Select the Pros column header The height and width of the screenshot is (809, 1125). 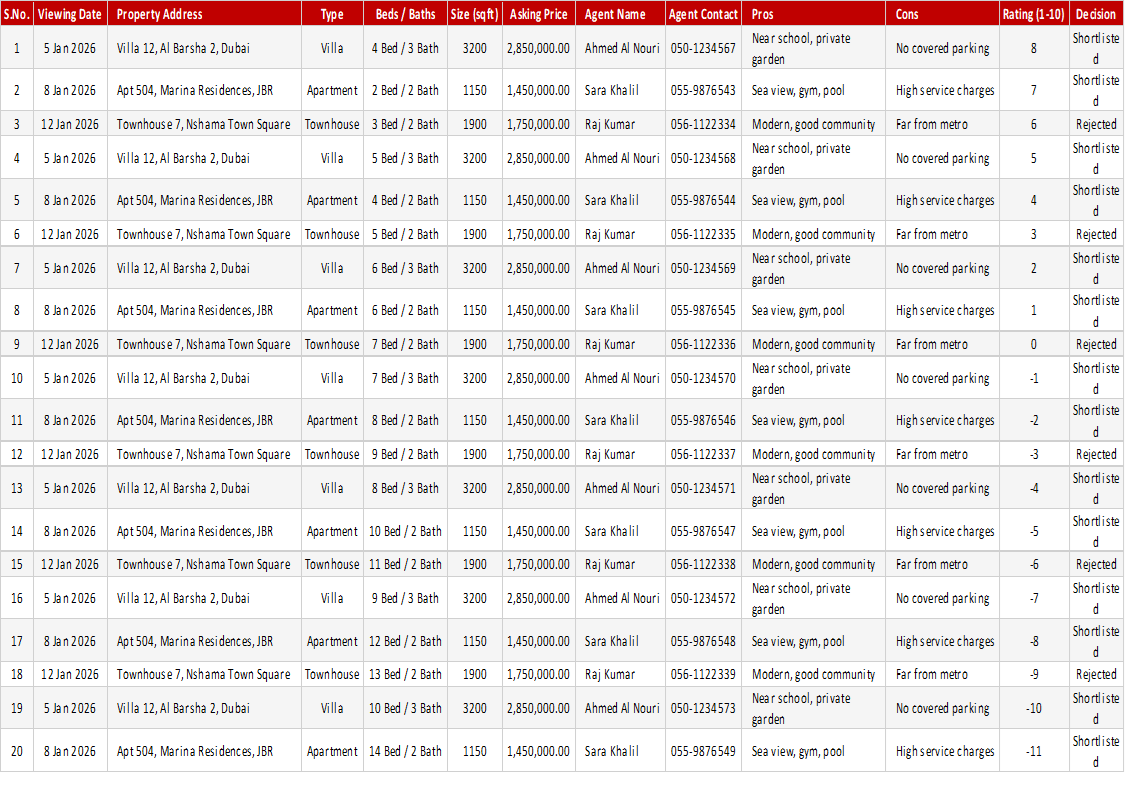click(x=813, y=14)
